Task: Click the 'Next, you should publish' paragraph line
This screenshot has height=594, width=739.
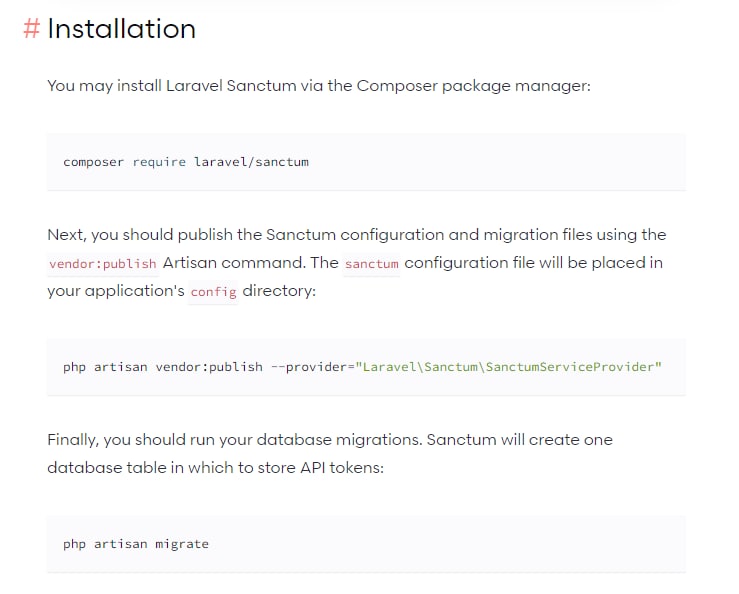Action: pyautogui.click(x=357, y=235)
